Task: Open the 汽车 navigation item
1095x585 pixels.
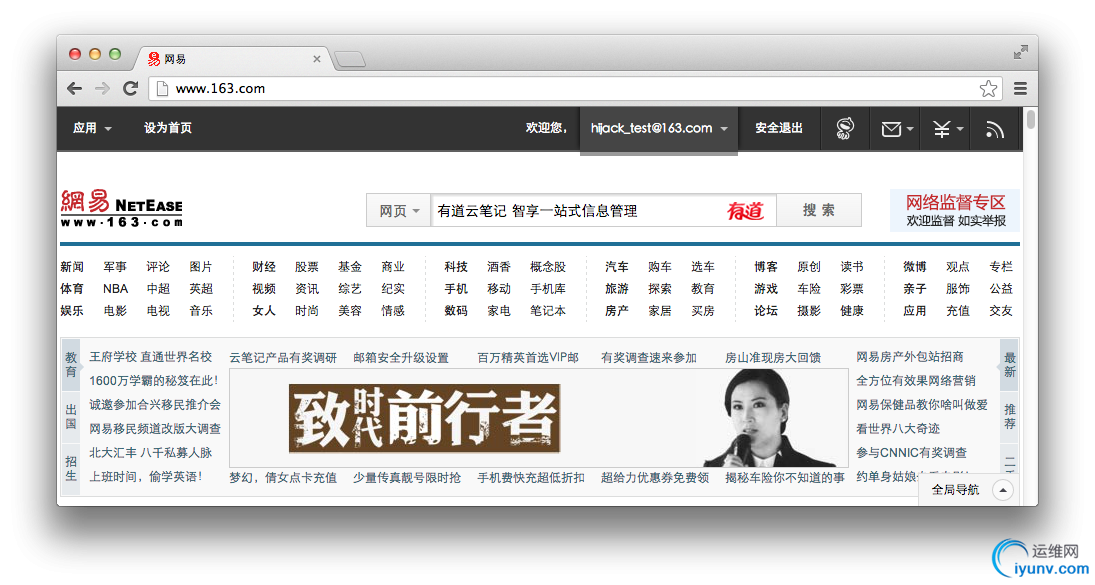Action: (617, 267)
